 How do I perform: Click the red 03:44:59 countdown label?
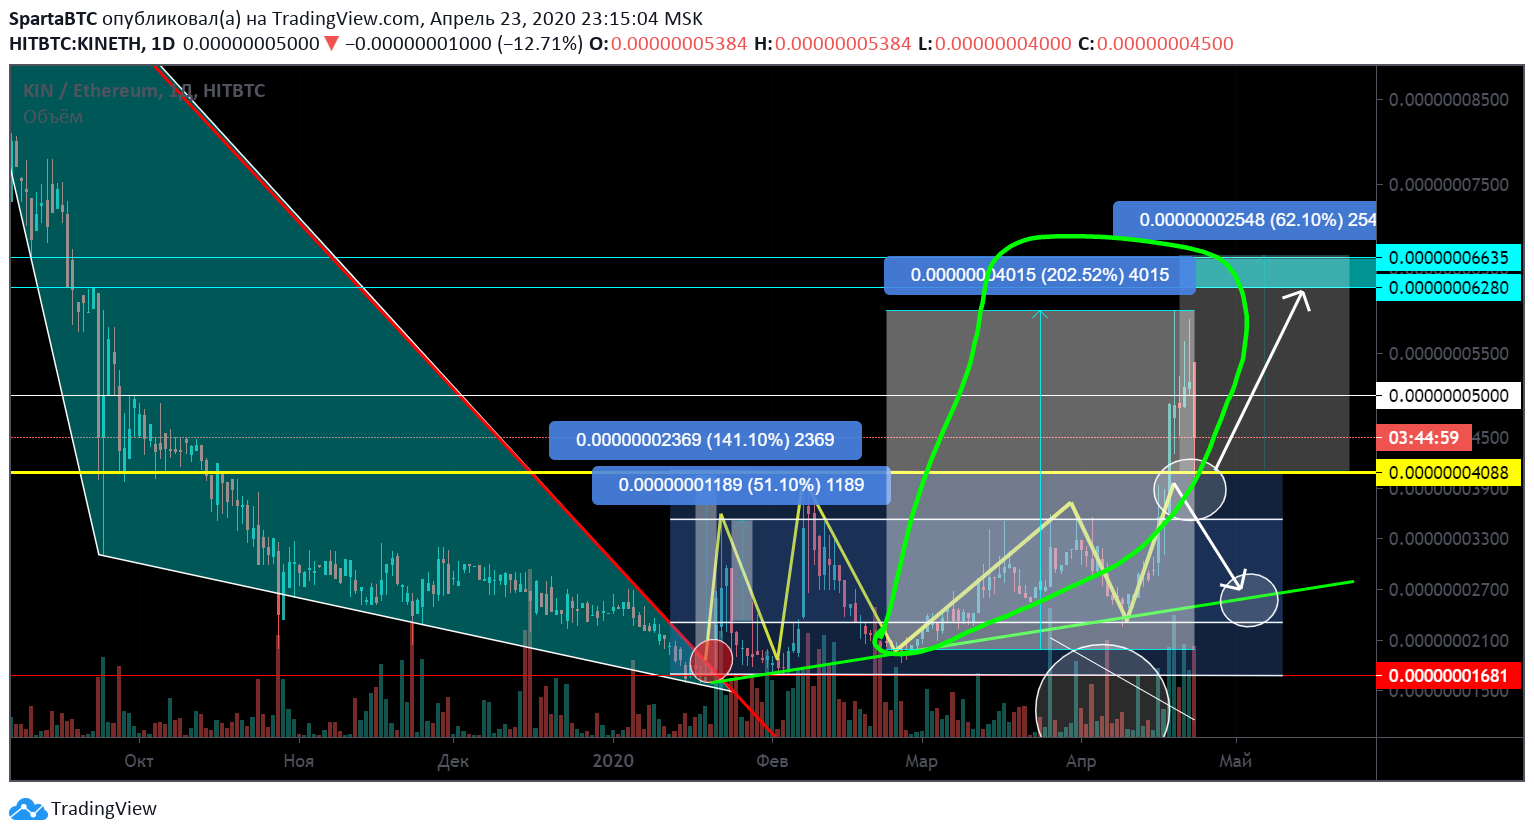(x=1425, y=438)
